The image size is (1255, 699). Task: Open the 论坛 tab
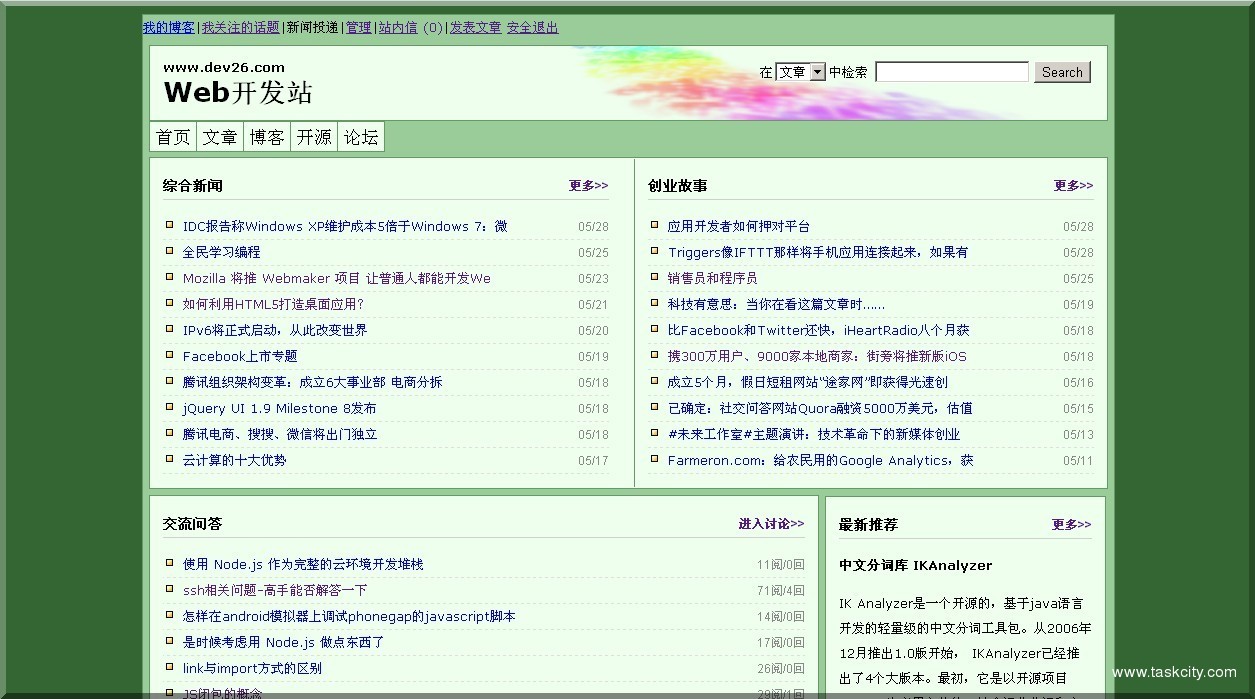coord(360,137)
